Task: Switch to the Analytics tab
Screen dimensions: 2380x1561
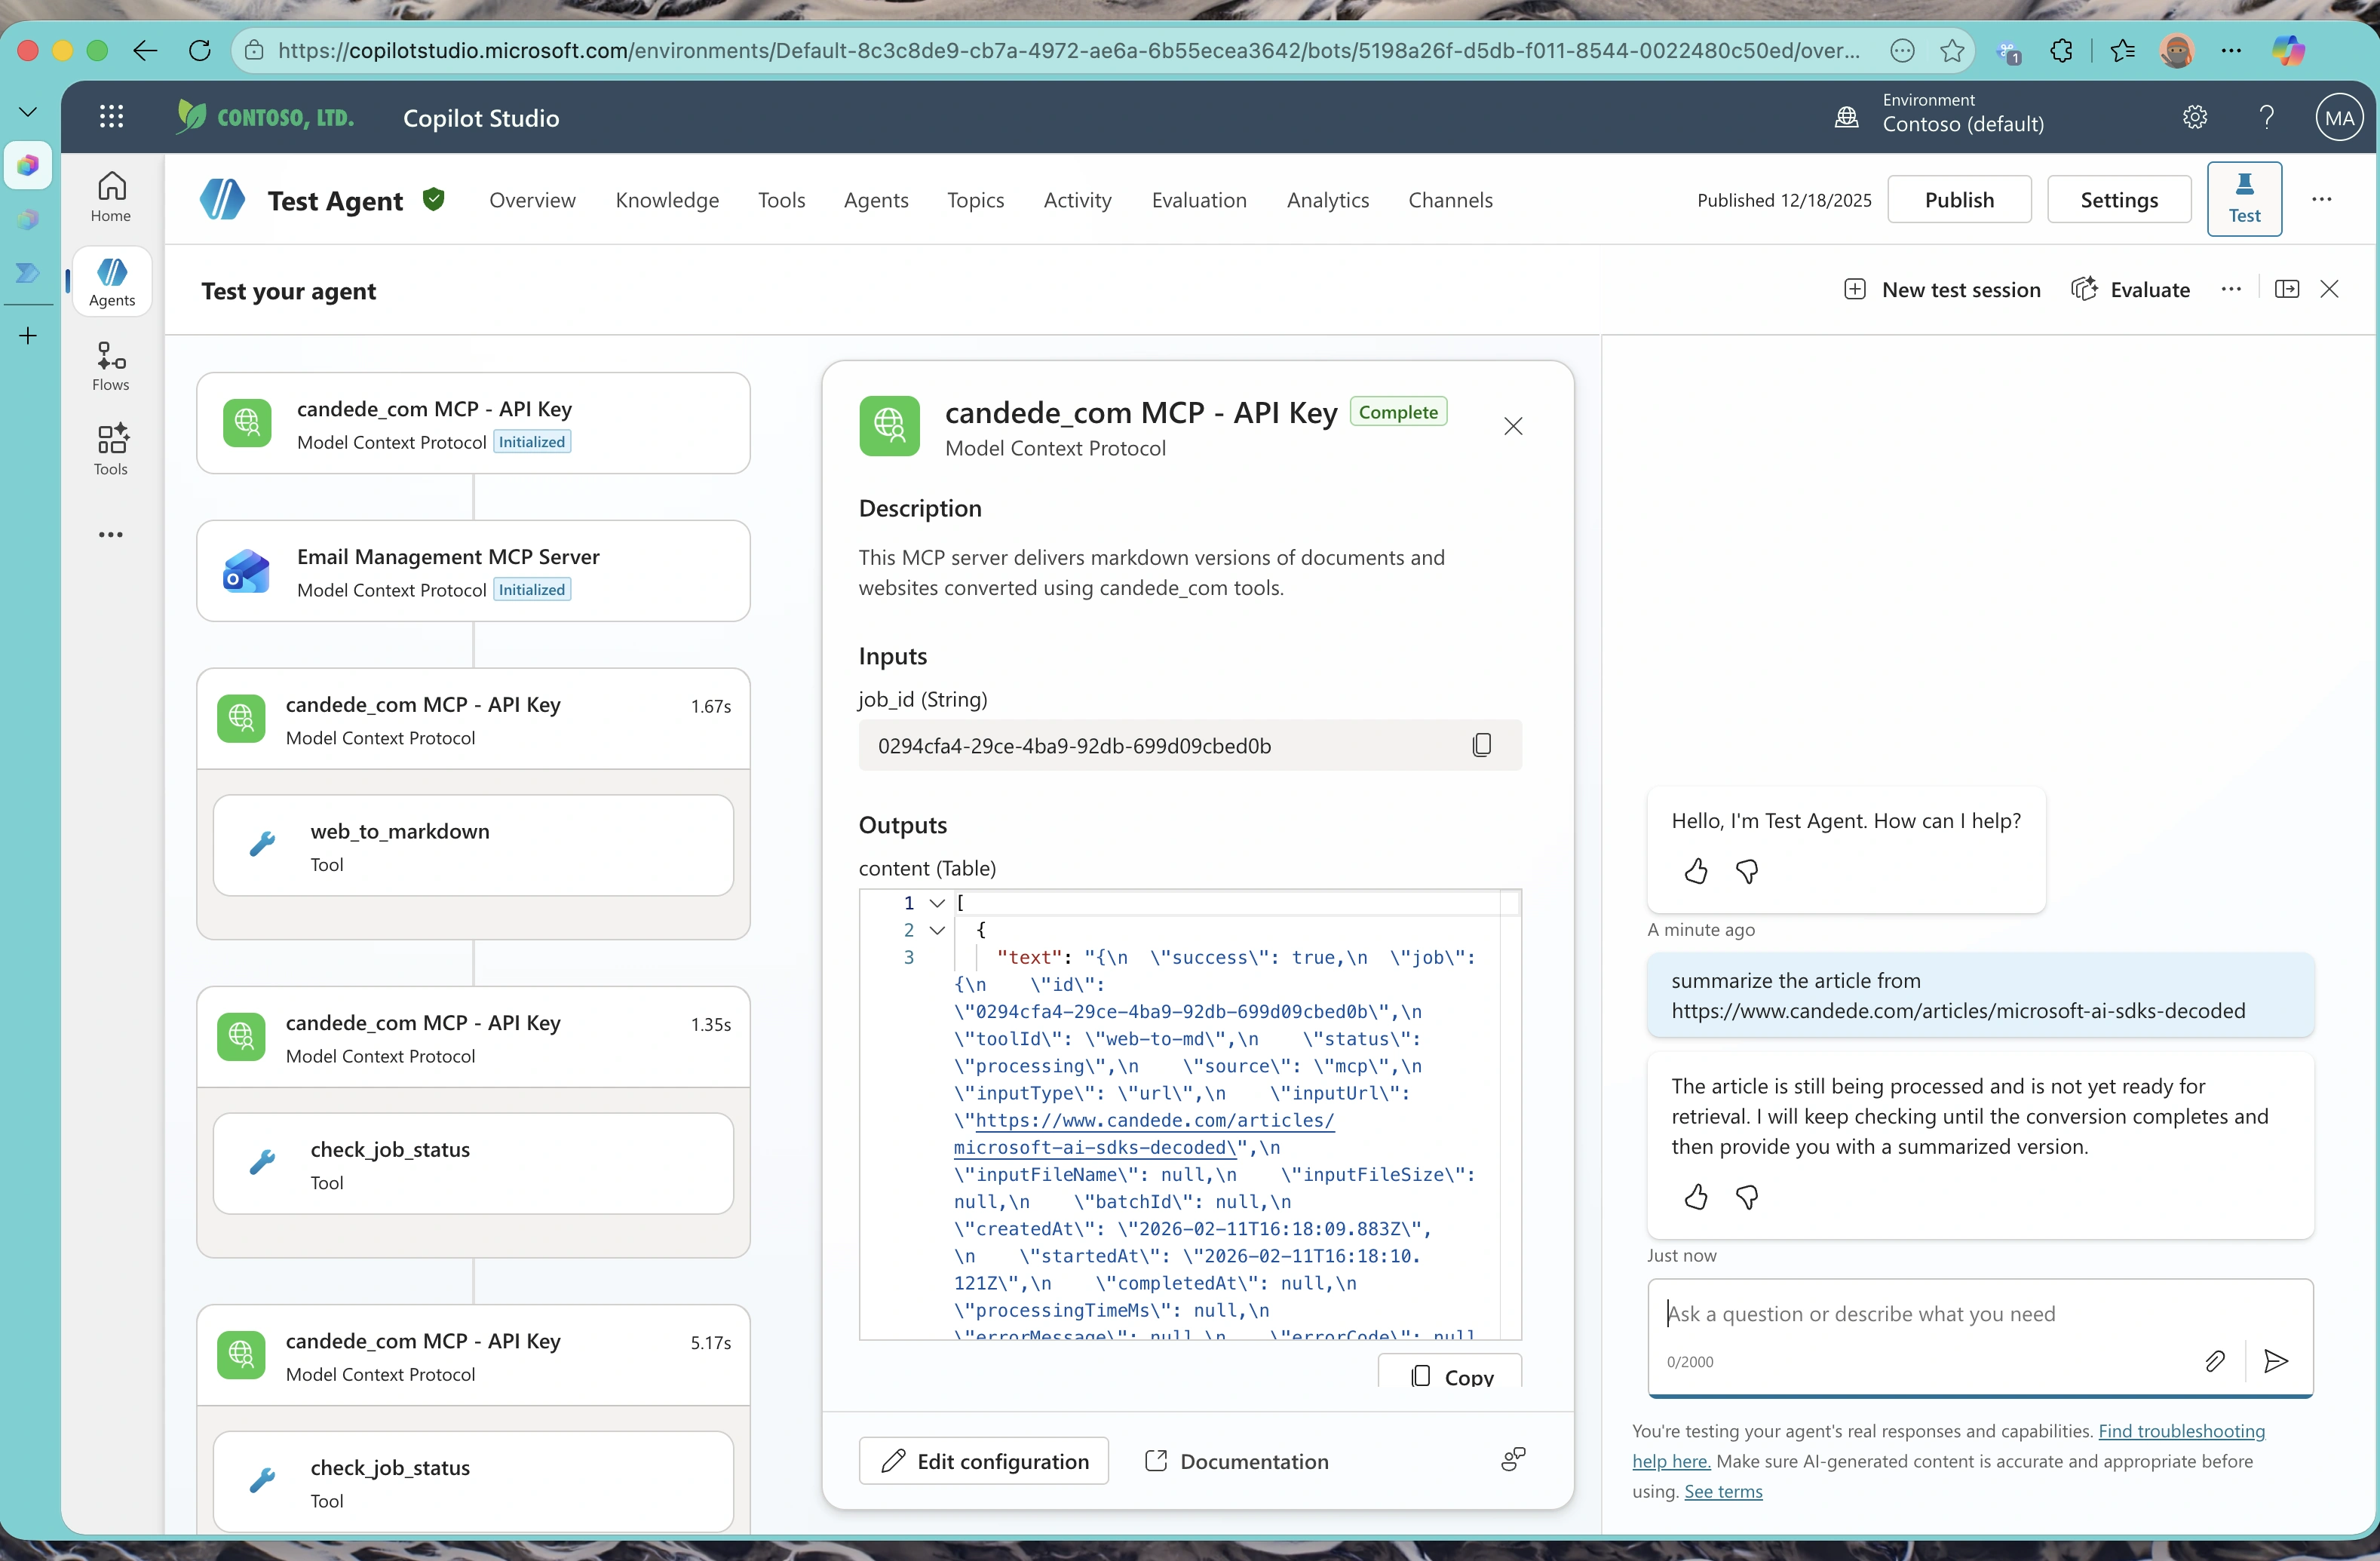Action: [1327, 200]
